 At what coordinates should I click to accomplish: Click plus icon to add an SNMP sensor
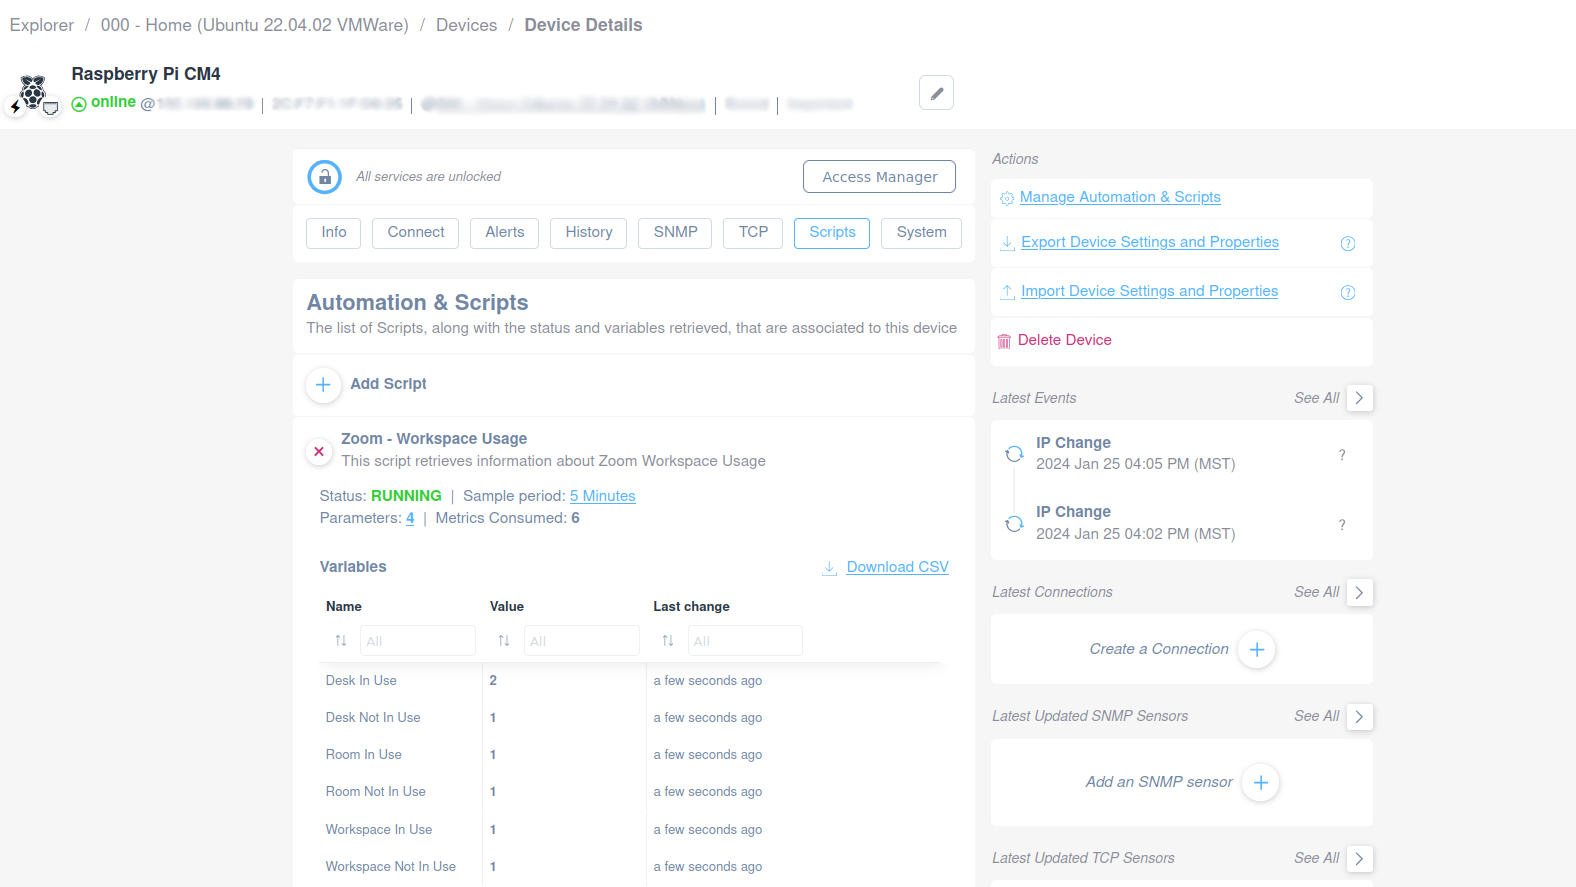pyautogui.click(x=1261, y=783)
